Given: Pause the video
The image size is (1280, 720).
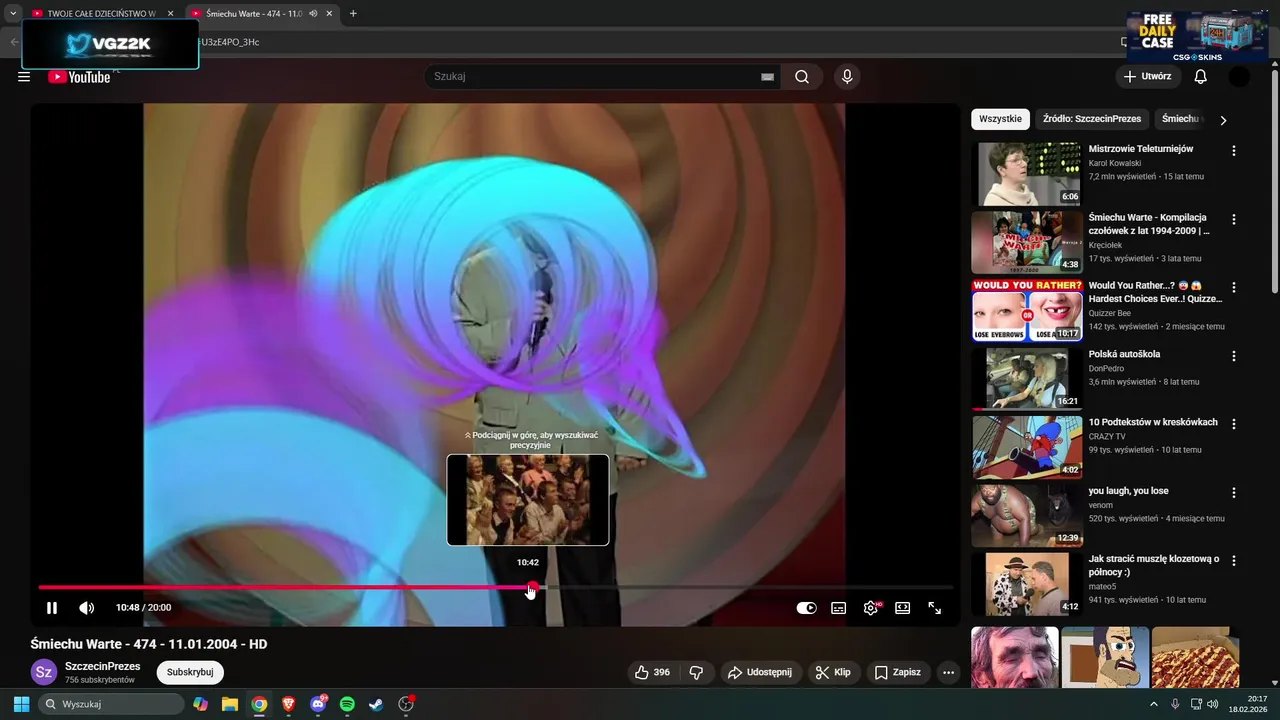Looking at the screenshot, I should (x=52, y=607).
